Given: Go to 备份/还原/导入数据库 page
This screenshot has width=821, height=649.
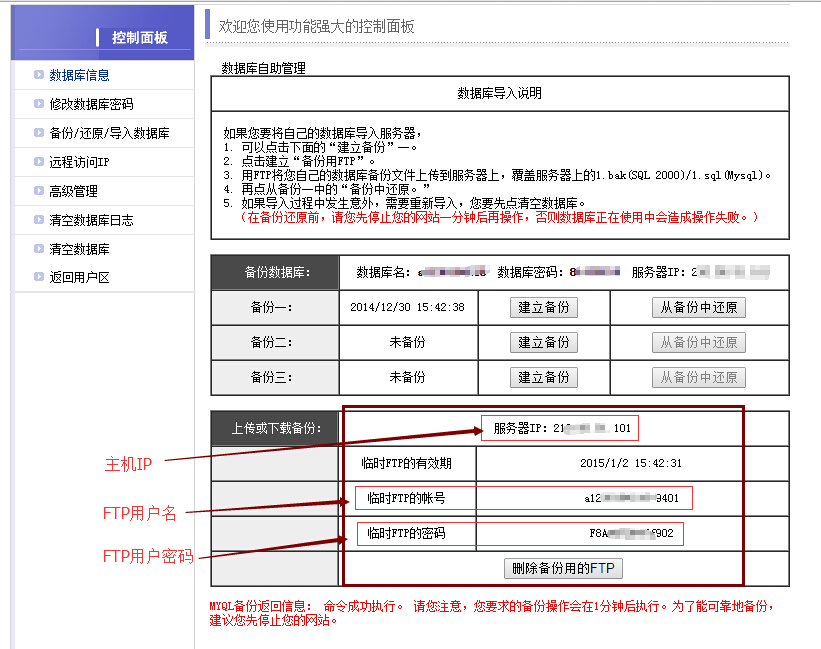Looking at the screenshot, I should [109, 133].
